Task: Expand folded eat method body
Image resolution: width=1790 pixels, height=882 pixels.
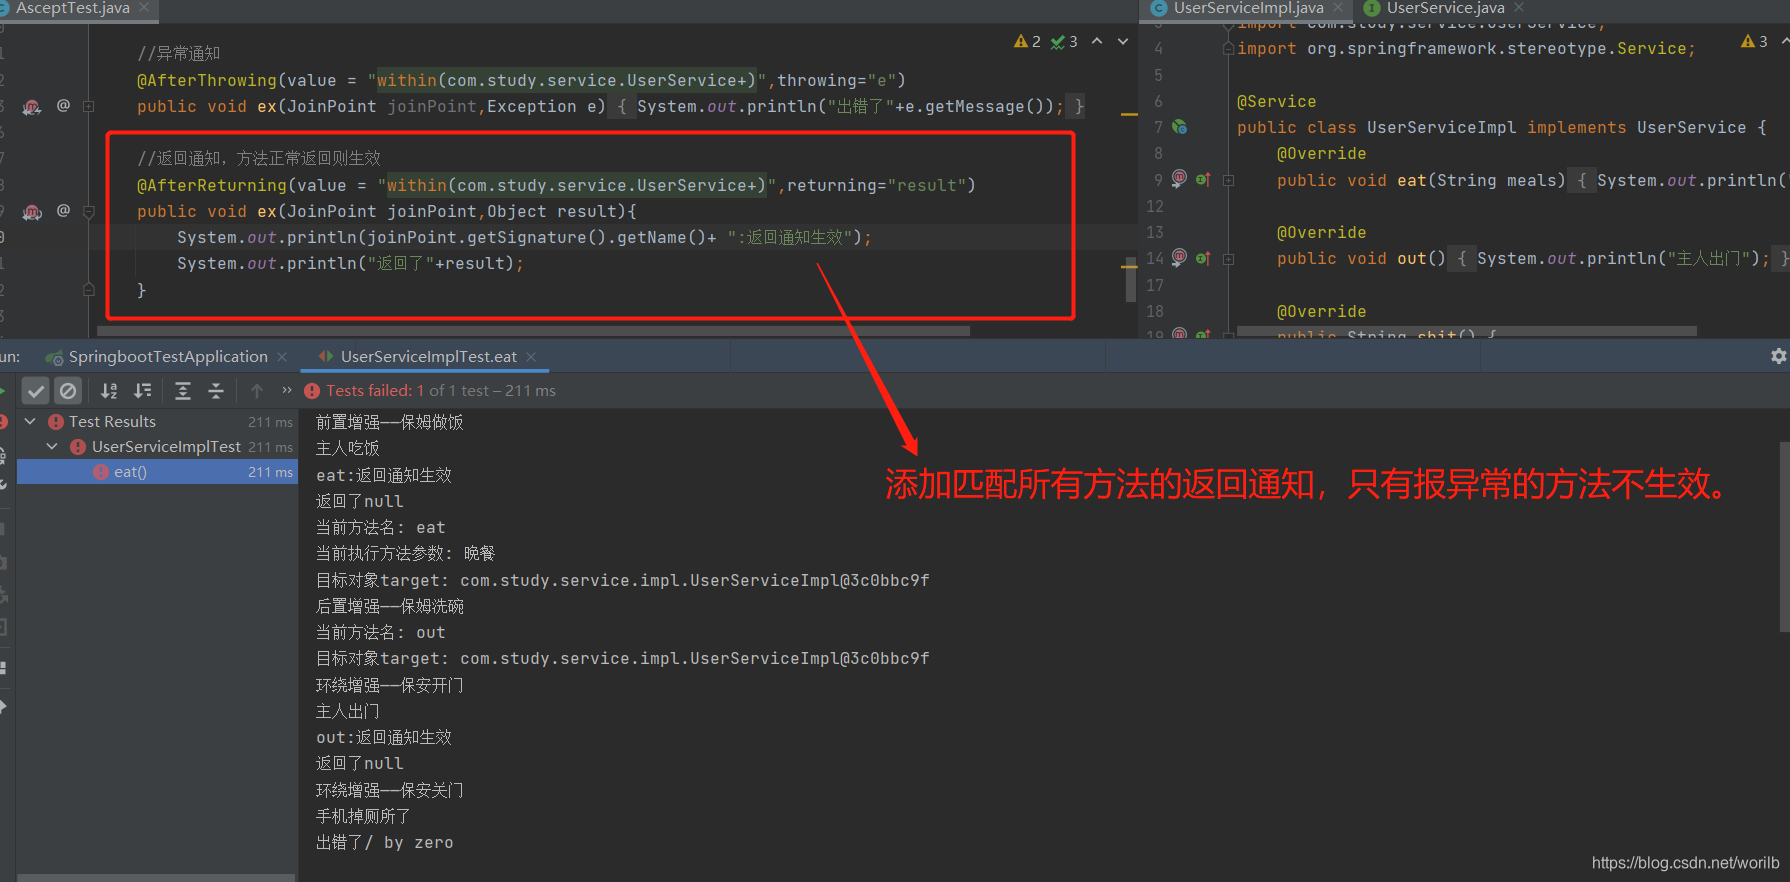Action: (1228, 180)
